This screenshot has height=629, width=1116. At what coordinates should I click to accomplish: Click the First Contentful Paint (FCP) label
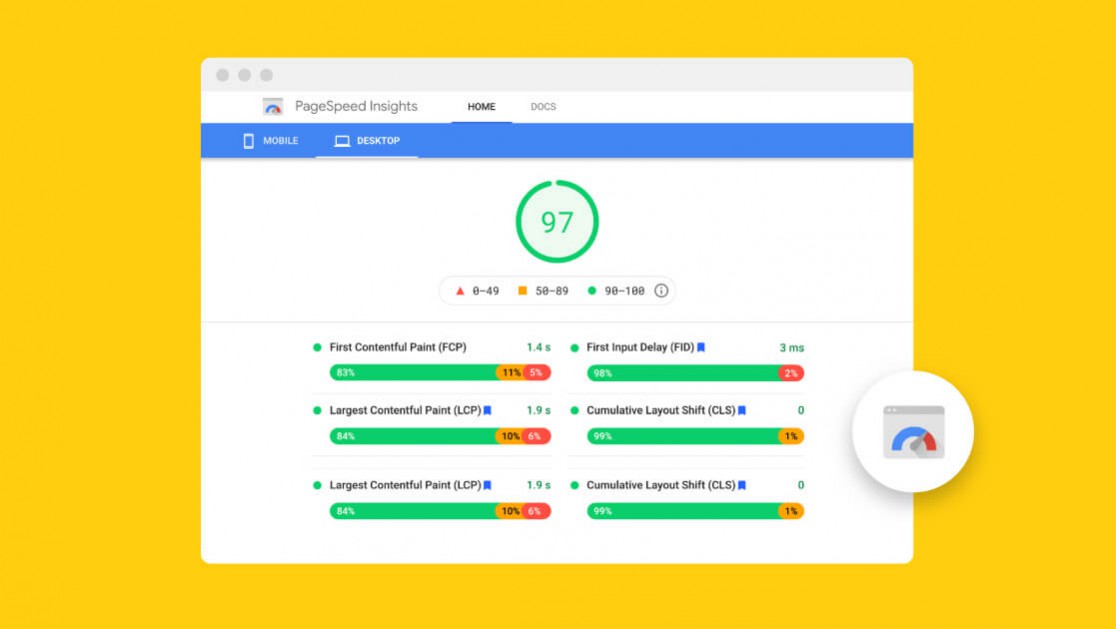[x=398, y=347]
